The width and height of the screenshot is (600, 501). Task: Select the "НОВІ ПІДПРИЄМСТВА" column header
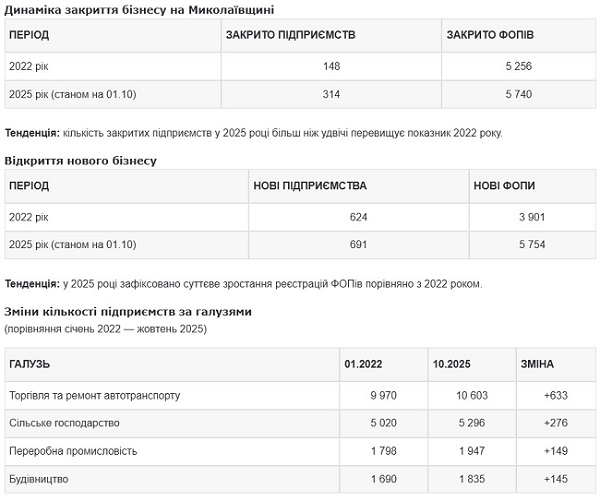tap(310, 186)
